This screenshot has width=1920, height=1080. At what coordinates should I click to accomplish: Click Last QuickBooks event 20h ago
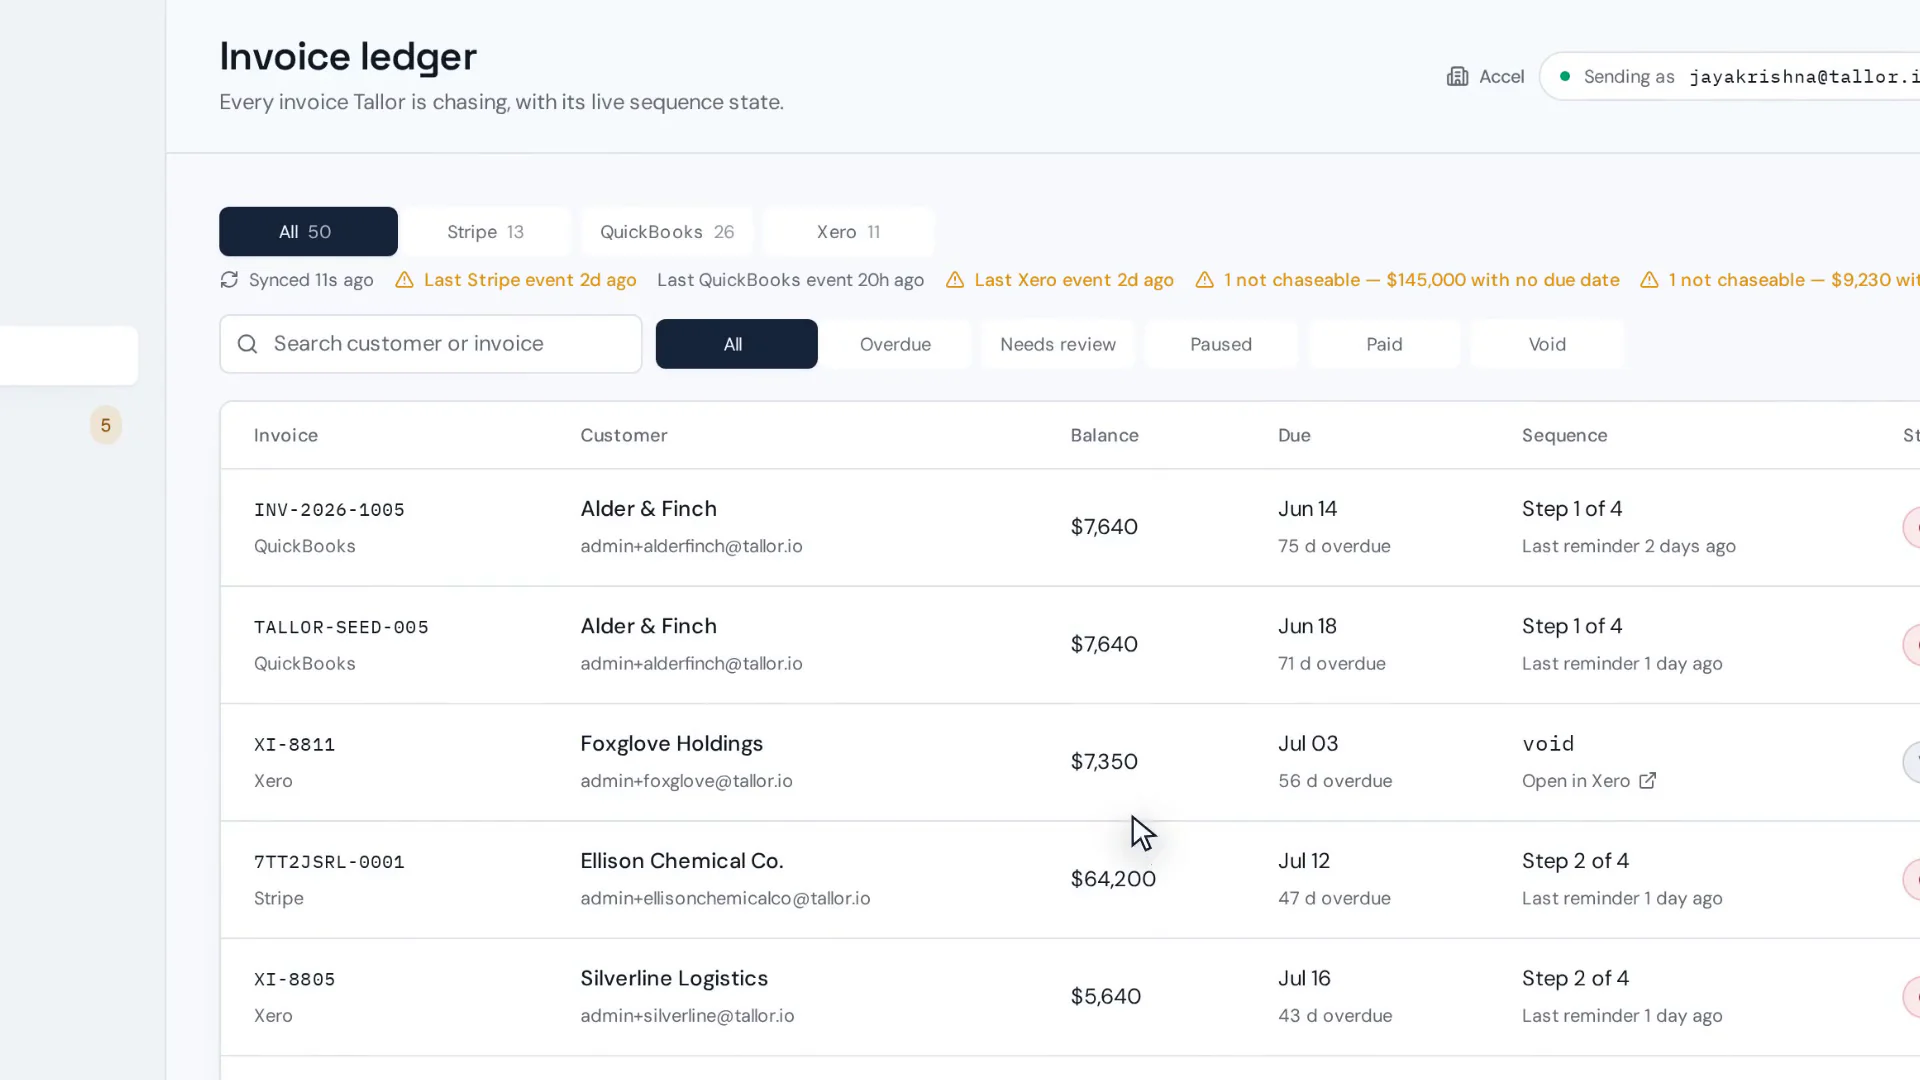tap(790, 280)
